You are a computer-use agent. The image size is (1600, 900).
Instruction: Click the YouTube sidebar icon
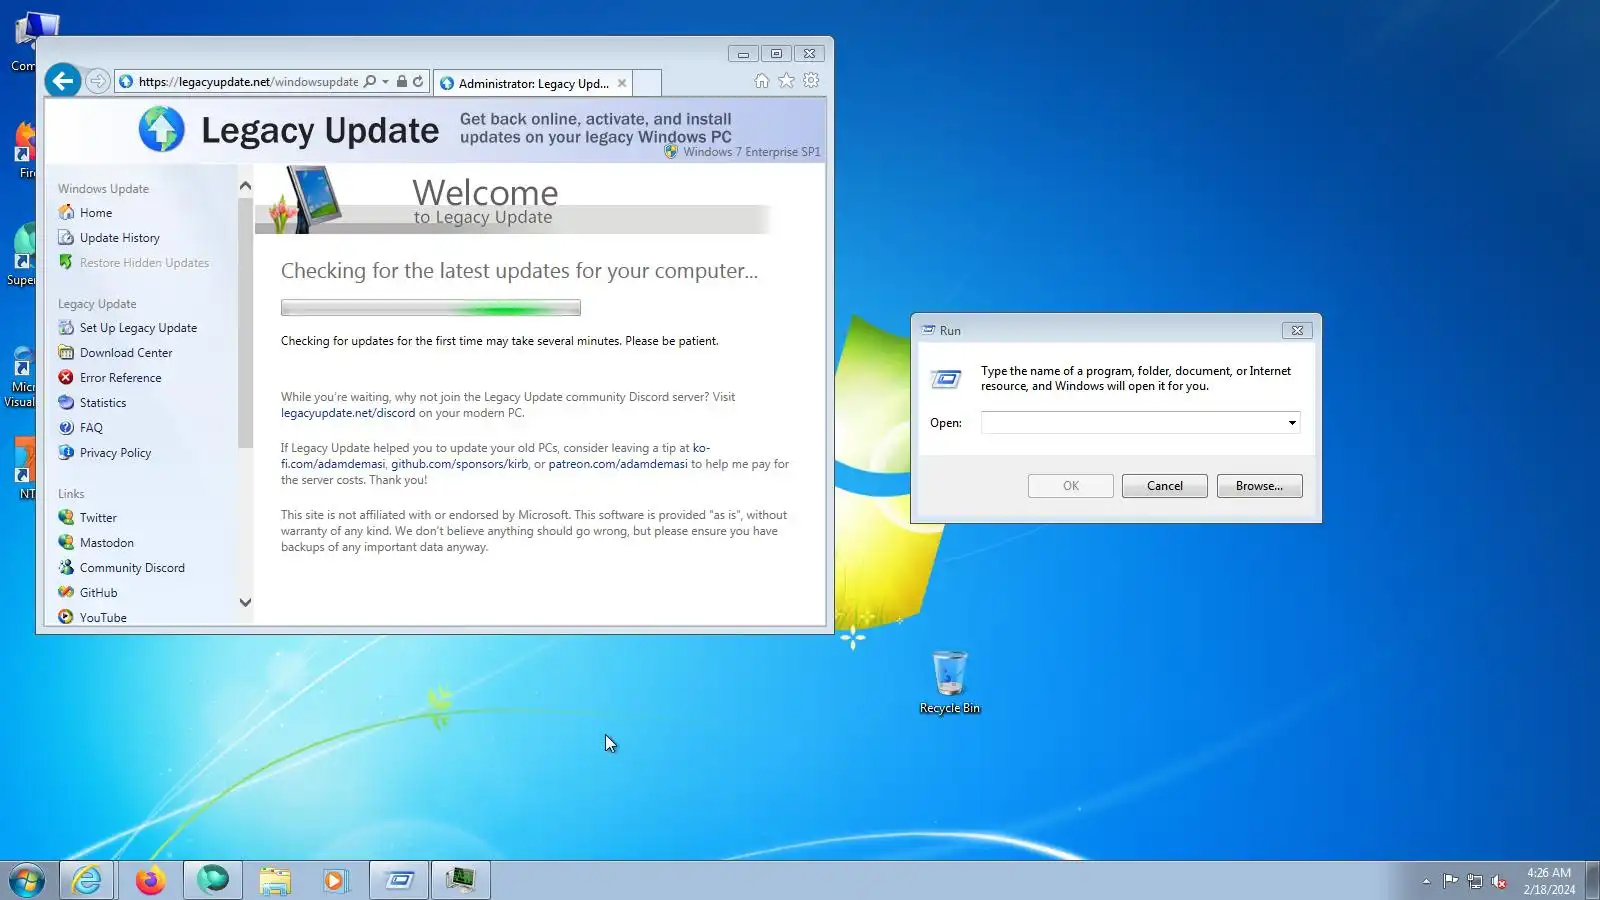(x=66, y=618)
